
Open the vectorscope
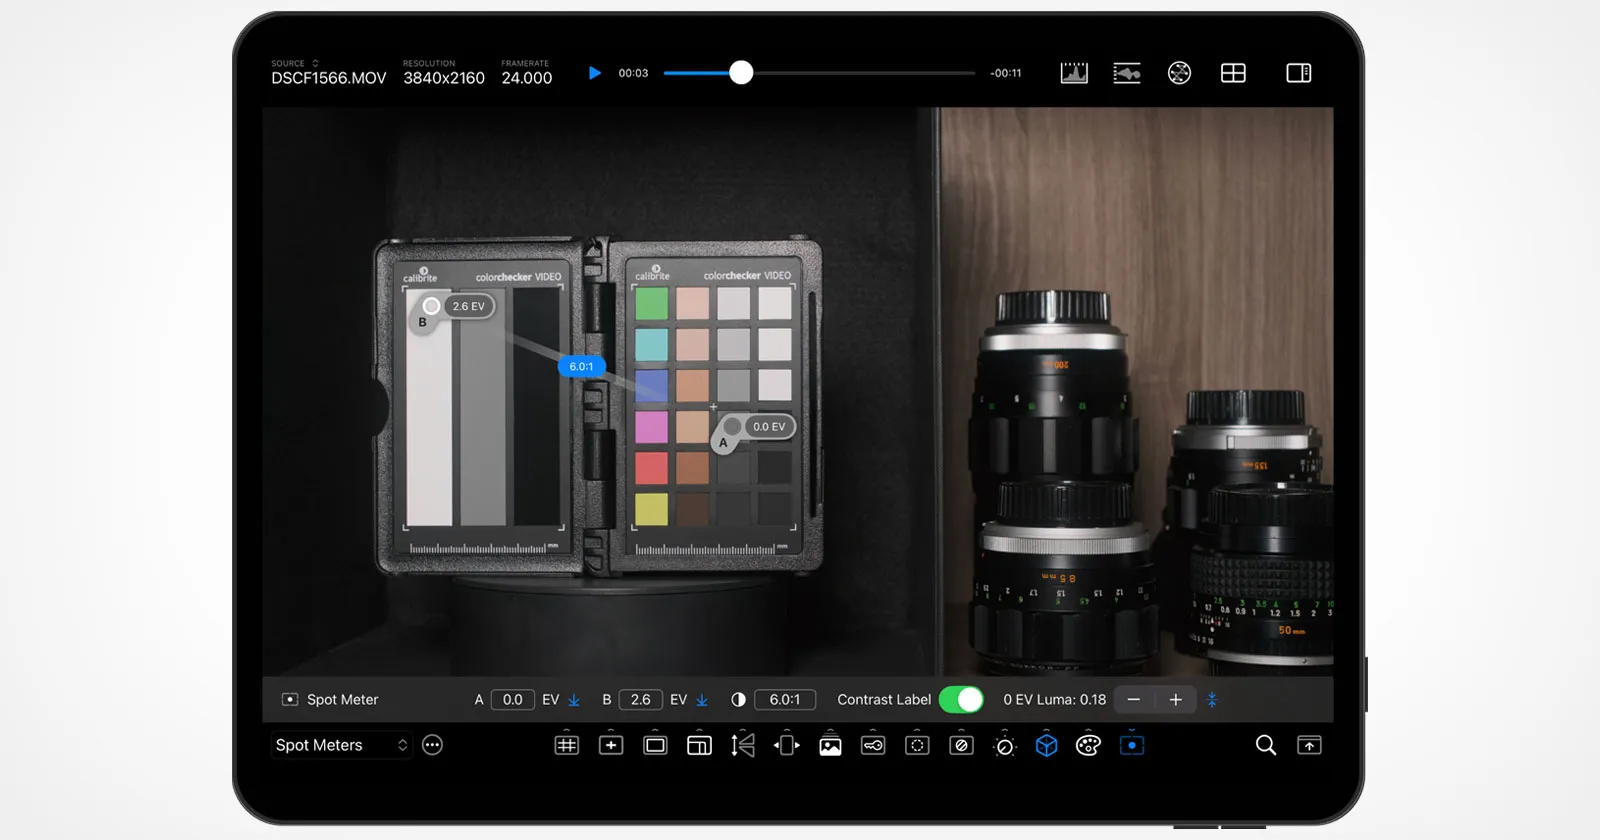1180,73
